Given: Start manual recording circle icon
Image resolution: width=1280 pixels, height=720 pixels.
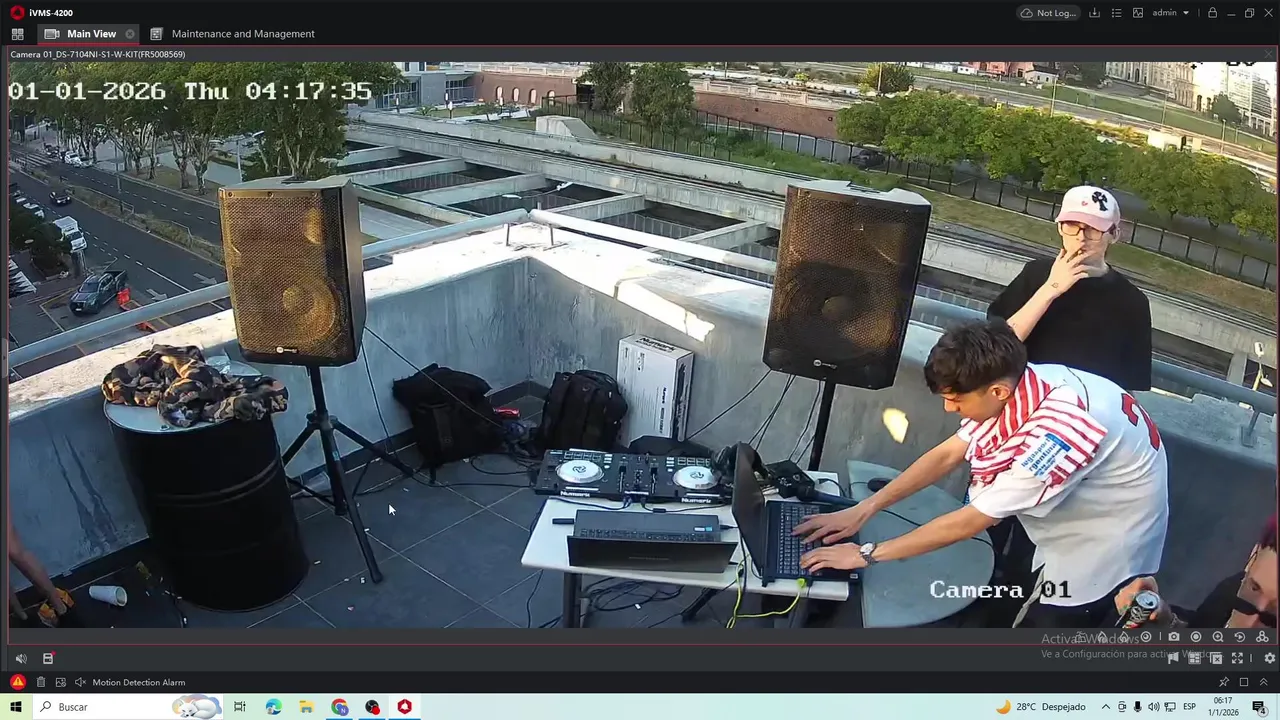Looking at the screenshot, I should coord(1196,637).
